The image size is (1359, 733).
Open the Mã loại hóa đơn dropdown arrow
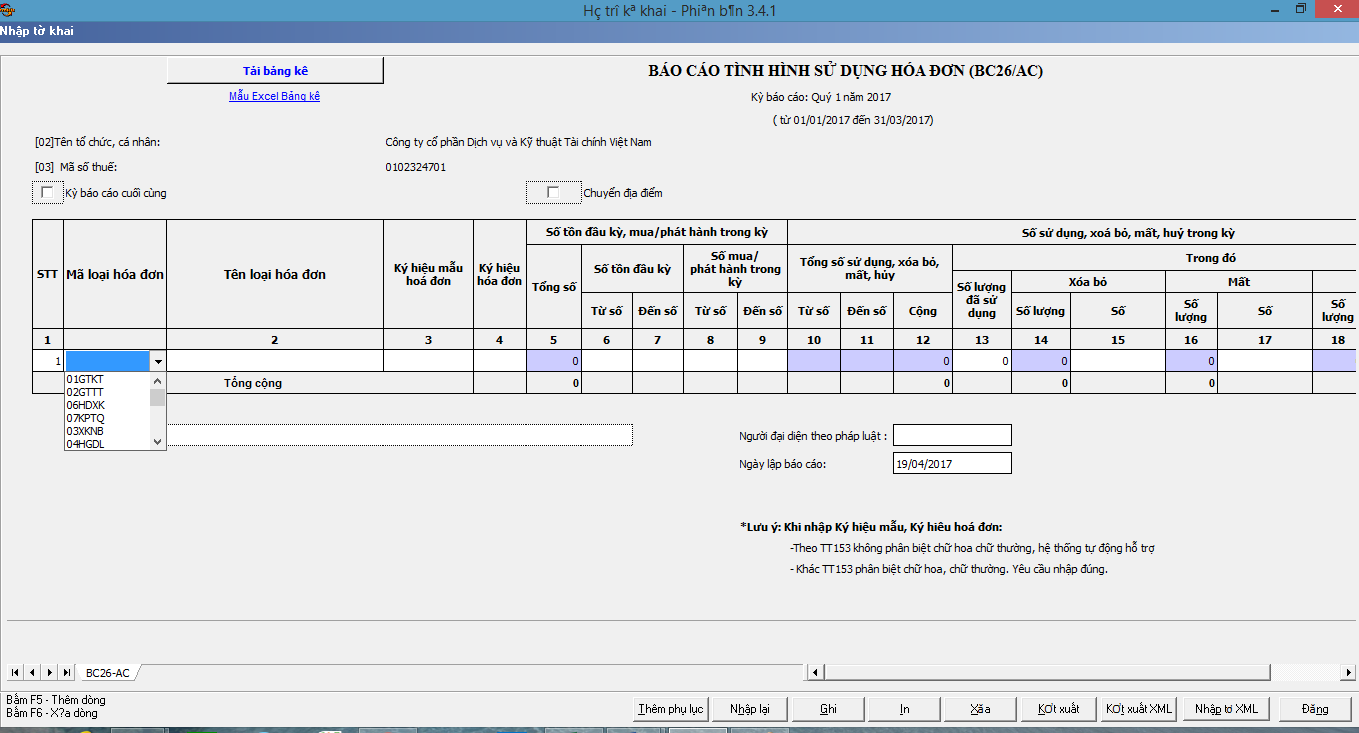click(157, 361)
